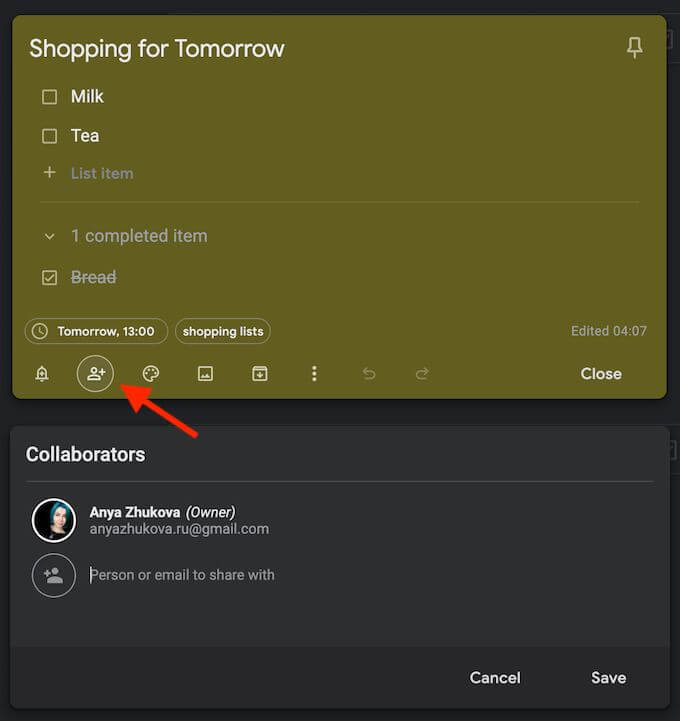Image resolution: width=680 pixels, height=721 pixels.
Task: Click the 1 completed item label
Action: (139, 236)
